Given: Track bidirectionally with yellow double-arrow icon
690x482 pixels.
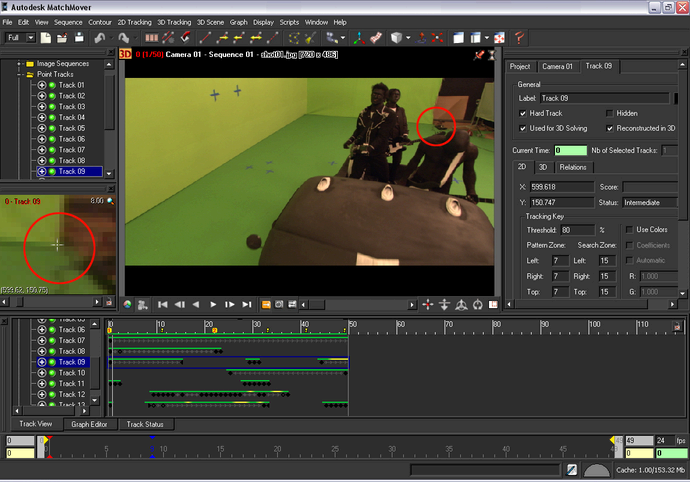Looking at the screenshot, I should [256, 38].
